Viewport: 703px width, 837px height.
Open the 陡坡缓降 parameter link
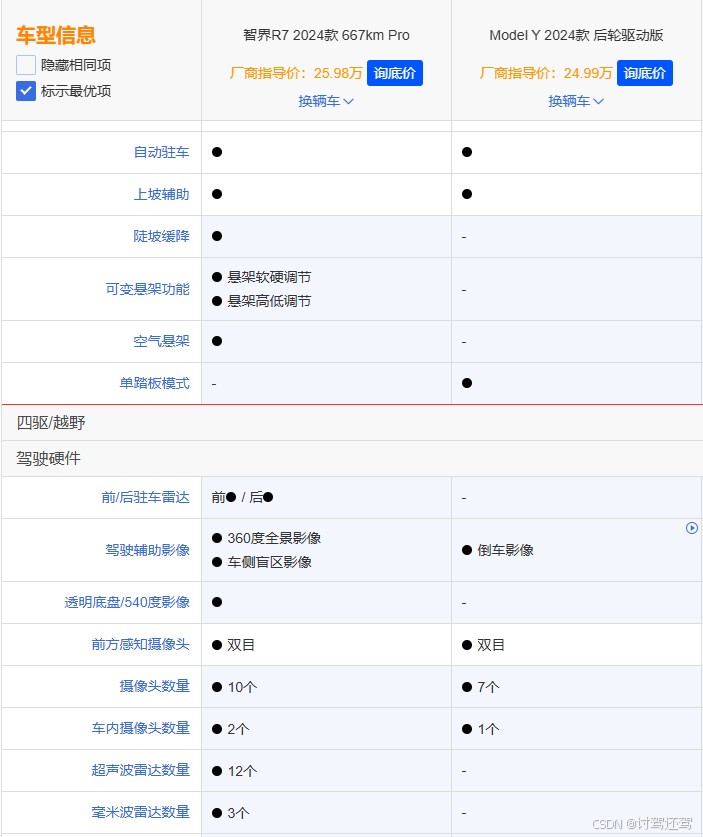pyautogui.click(x=161, y=236)
